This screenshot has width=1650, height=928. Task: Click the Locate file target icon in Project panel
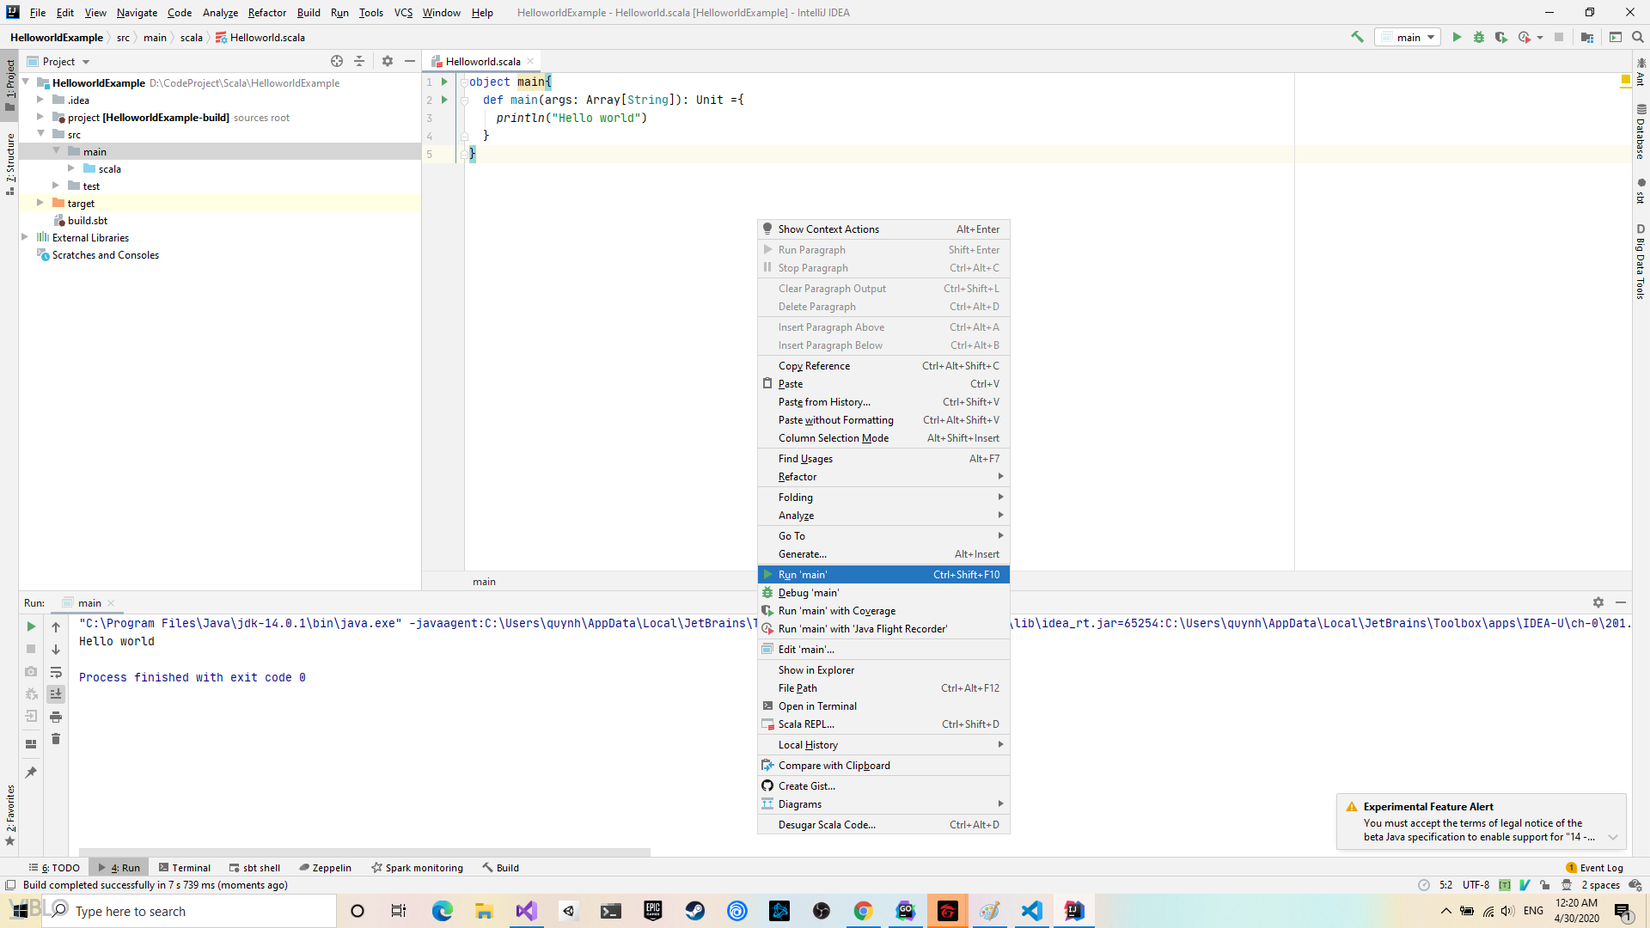(337, 61)
